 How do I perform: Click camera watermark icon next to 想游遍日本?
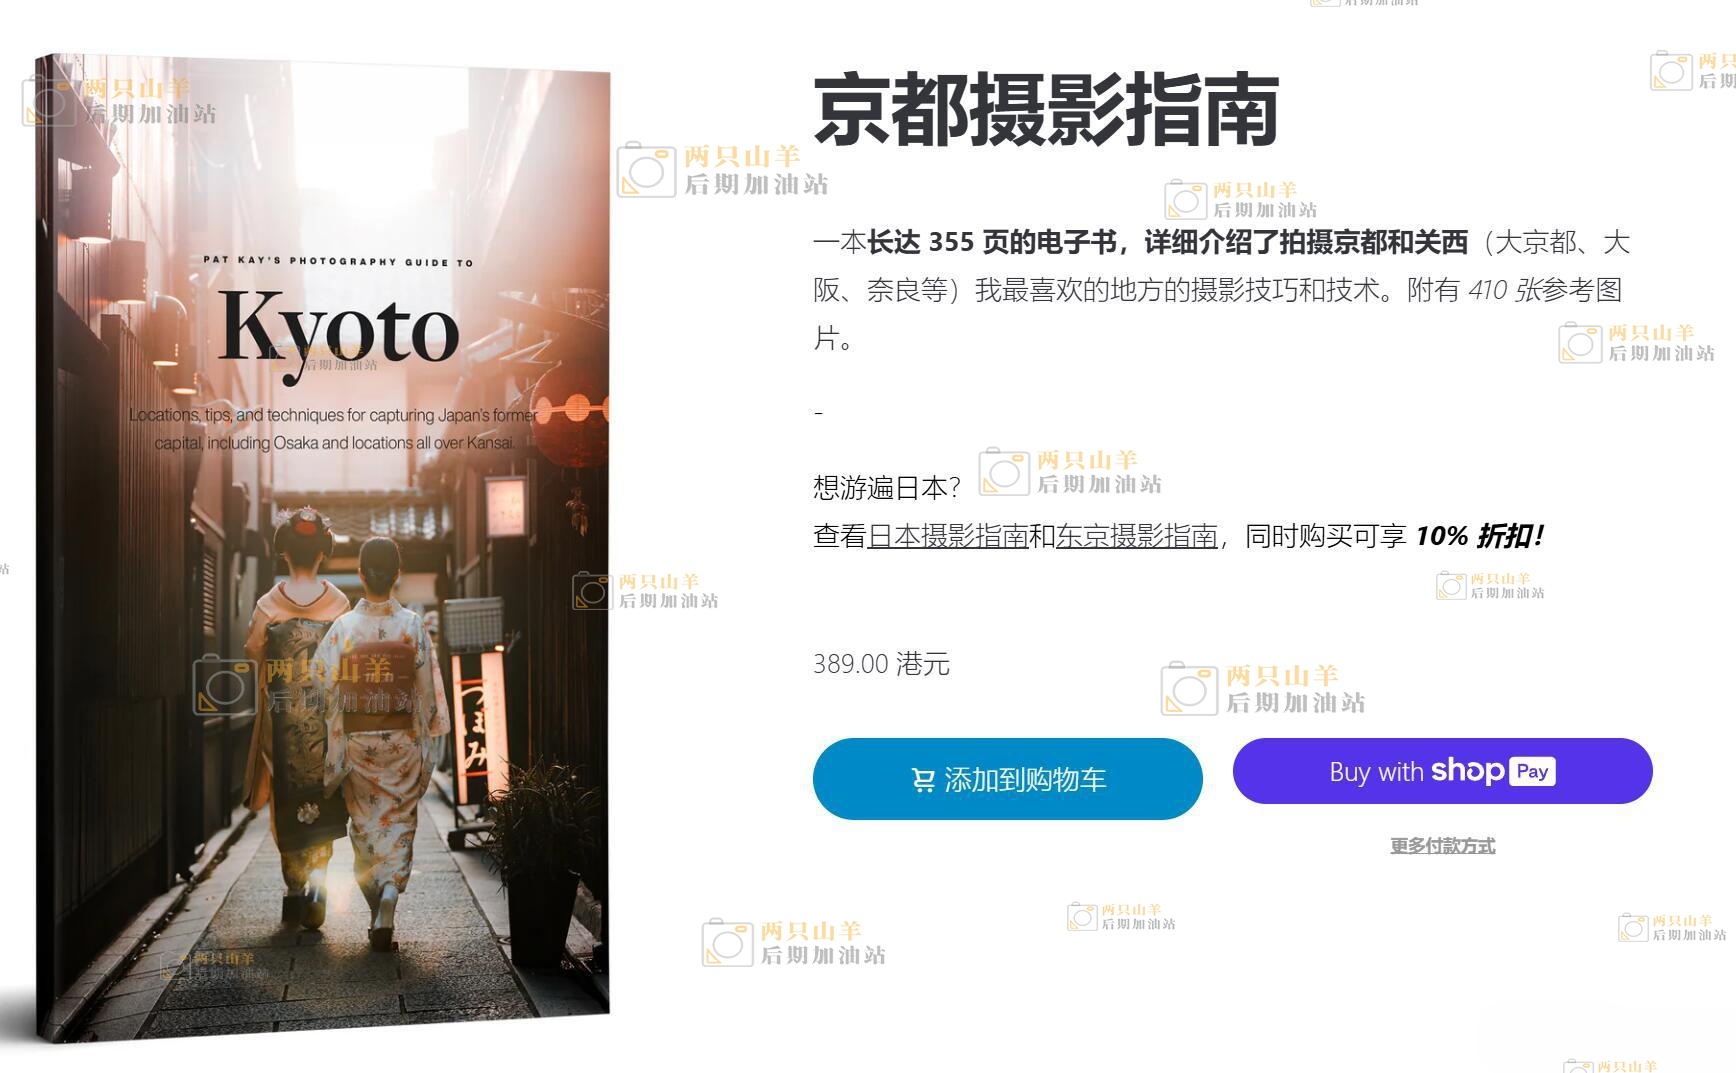click(x=1004, y=472)
